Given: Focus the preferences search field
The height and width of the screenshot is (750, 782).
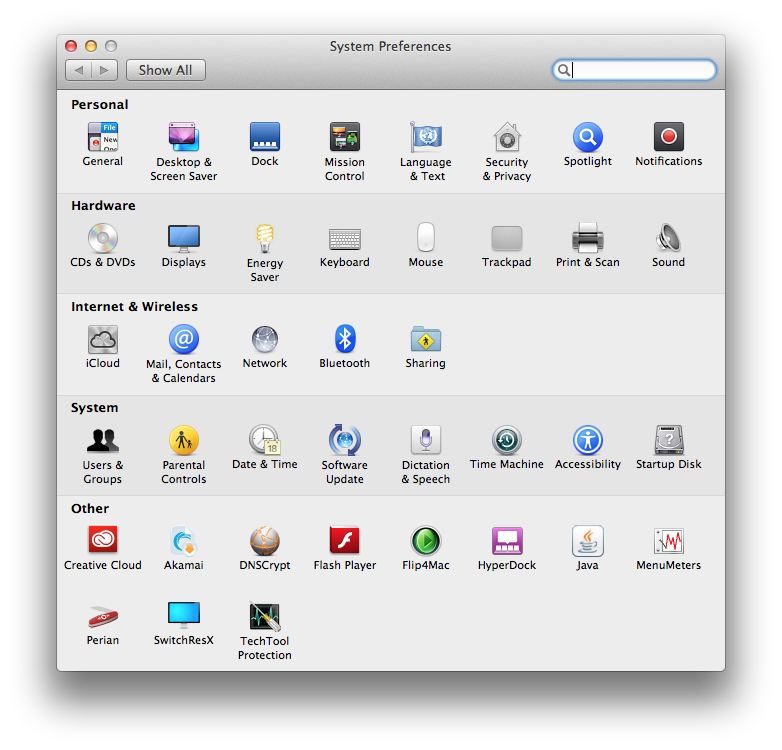Looking at the screenshot, I should click(634, 70).
